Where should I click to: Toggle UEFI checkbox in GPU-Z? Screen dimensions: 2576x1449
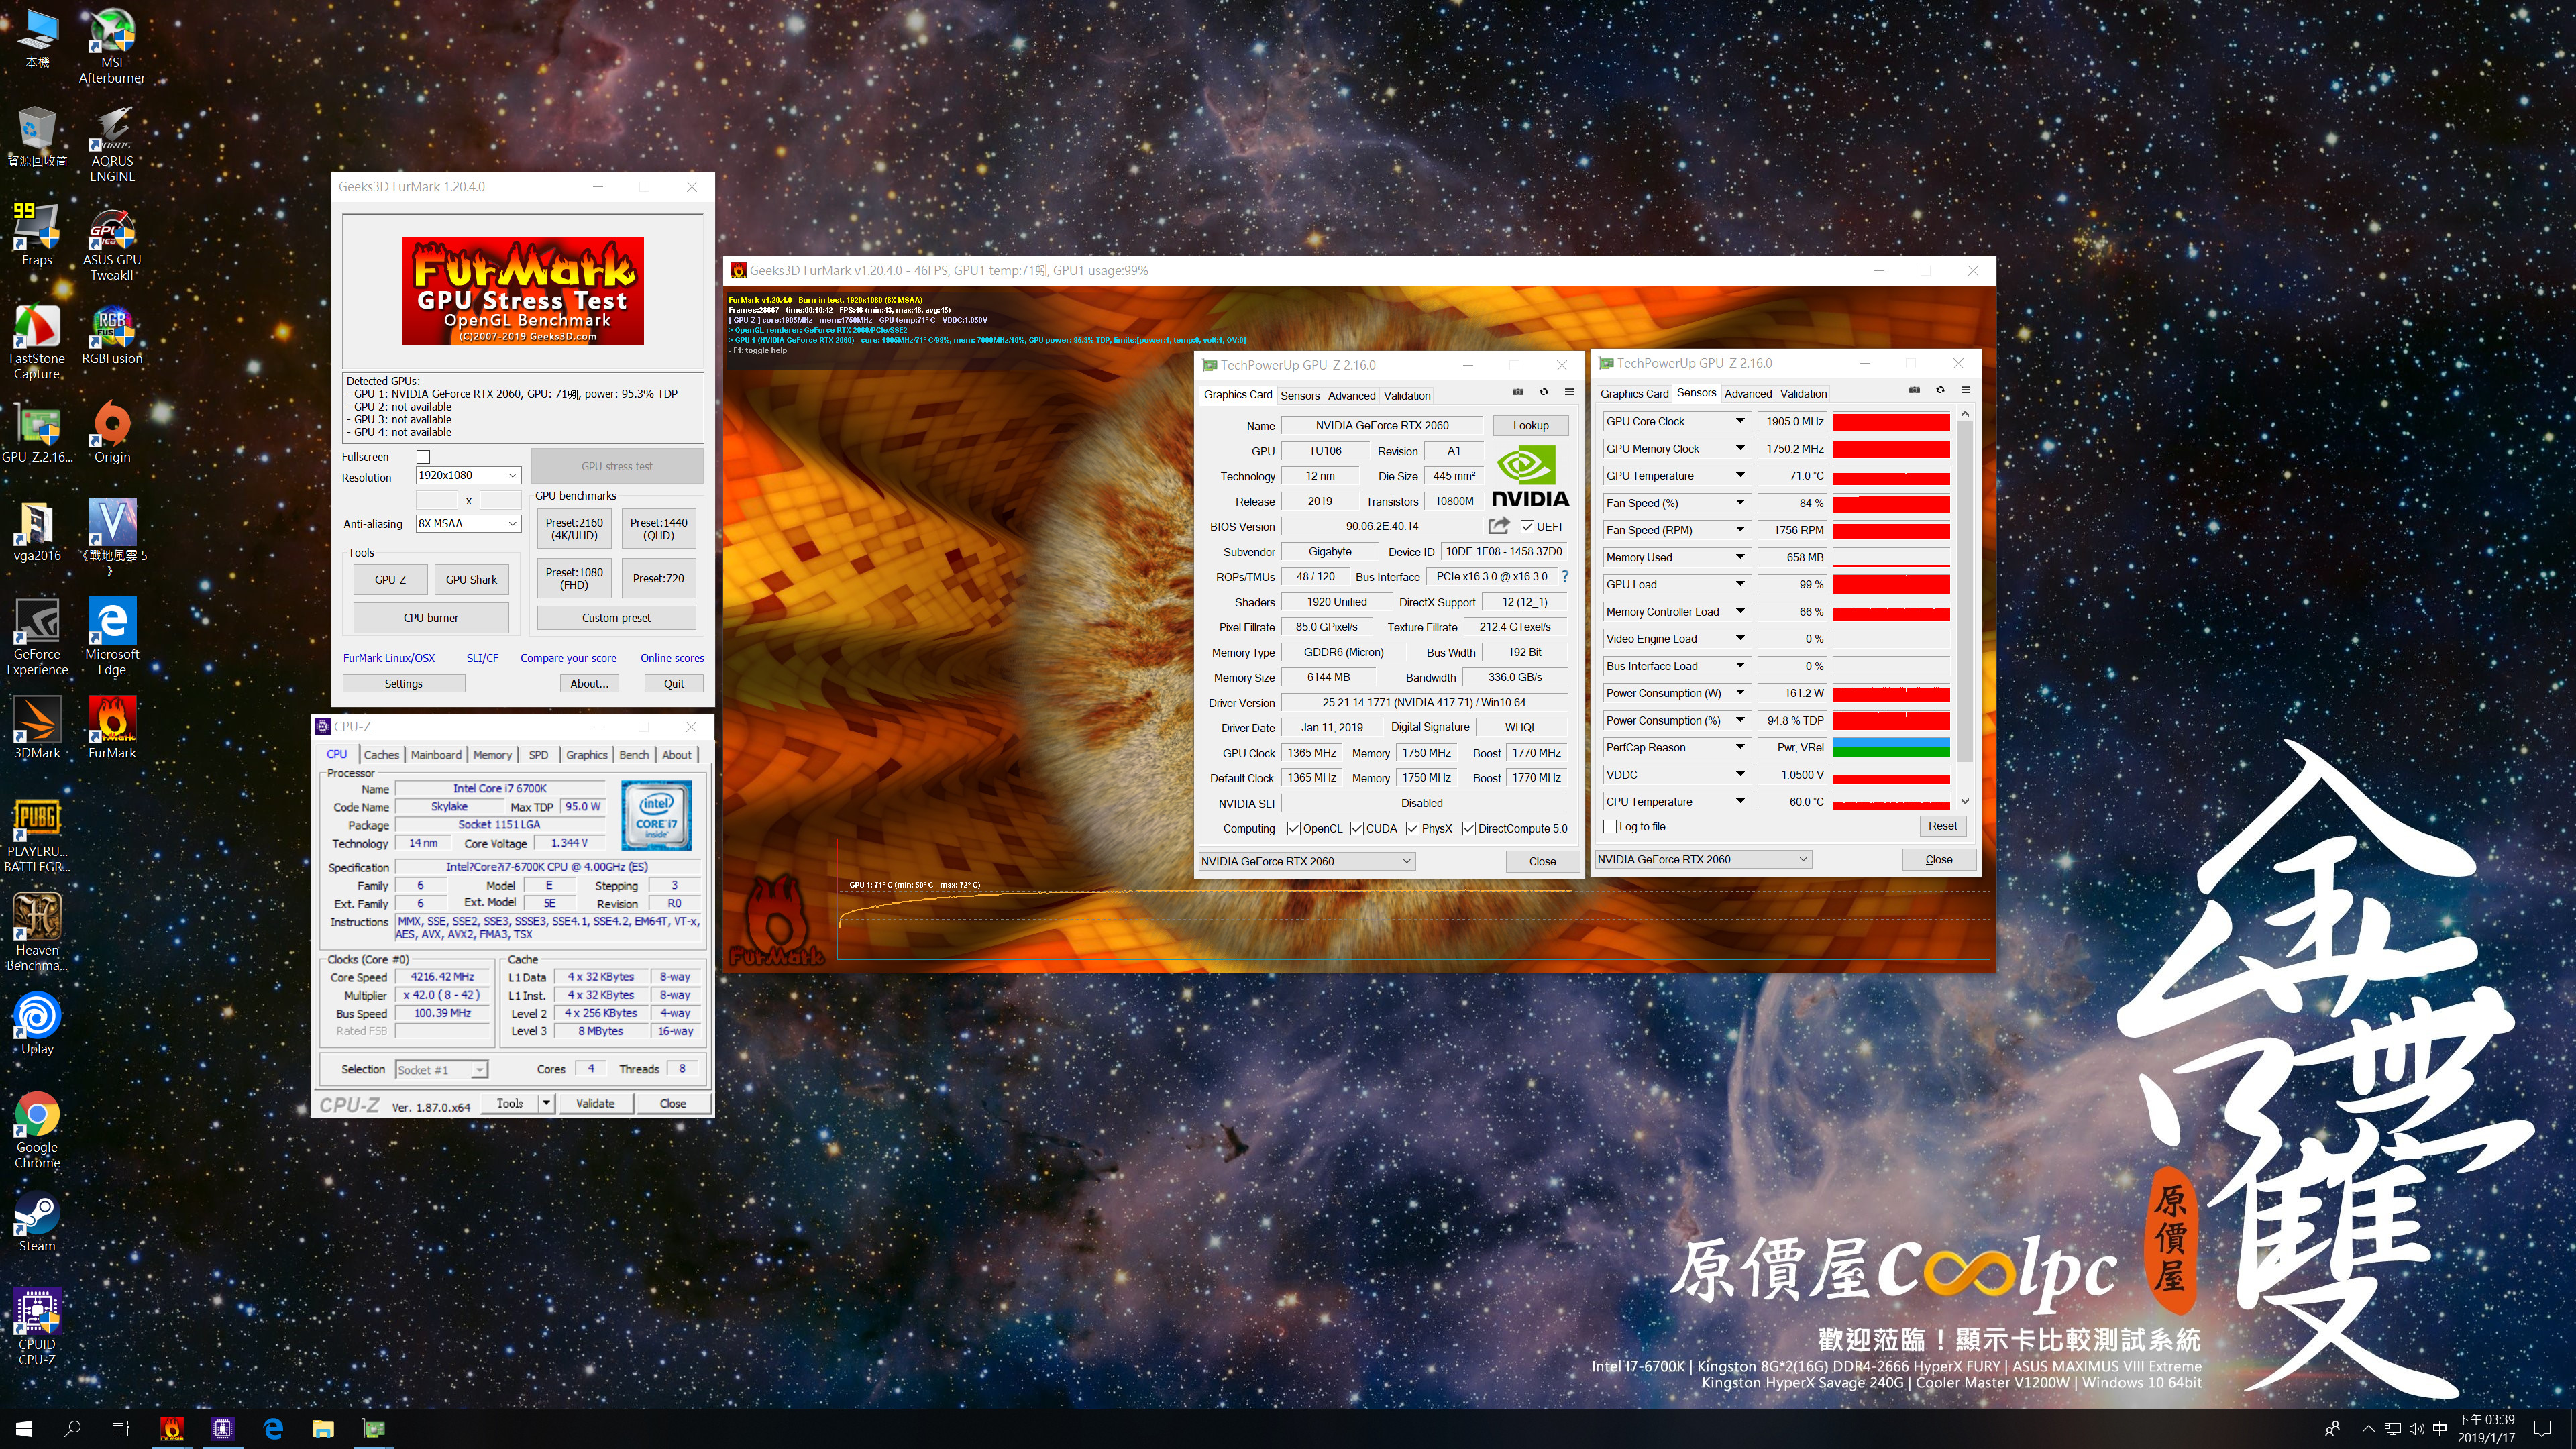point(1527,527)
